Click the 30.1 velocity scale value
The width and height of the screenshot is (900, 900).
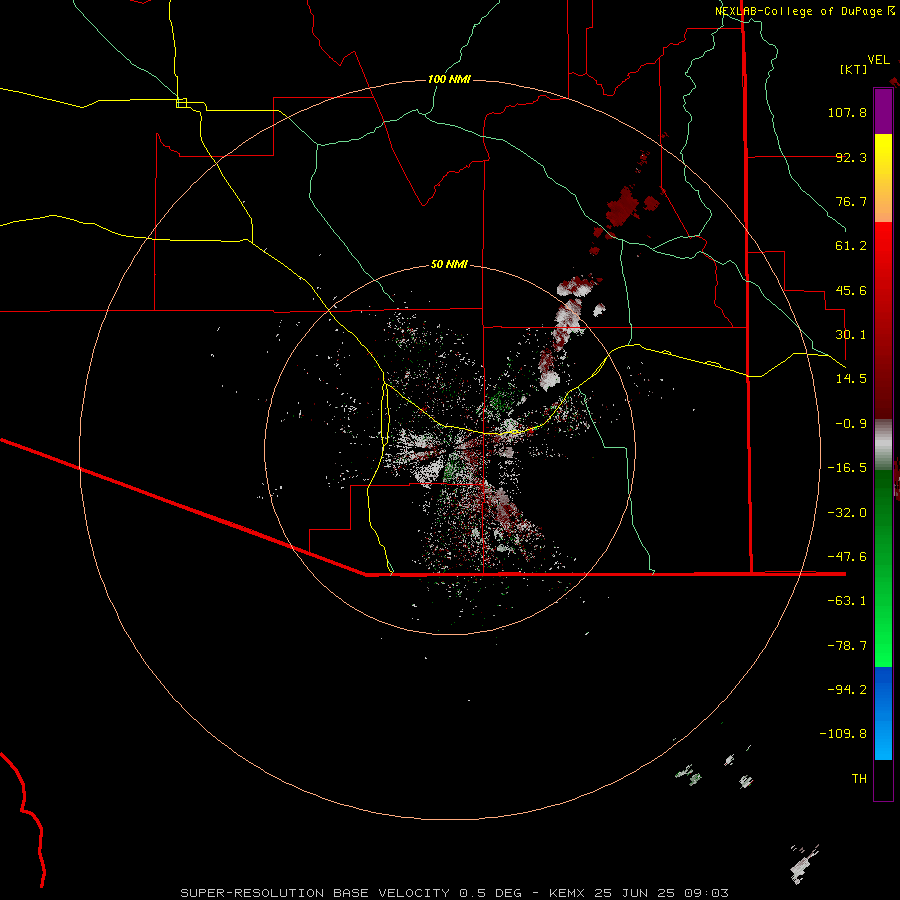851,335
